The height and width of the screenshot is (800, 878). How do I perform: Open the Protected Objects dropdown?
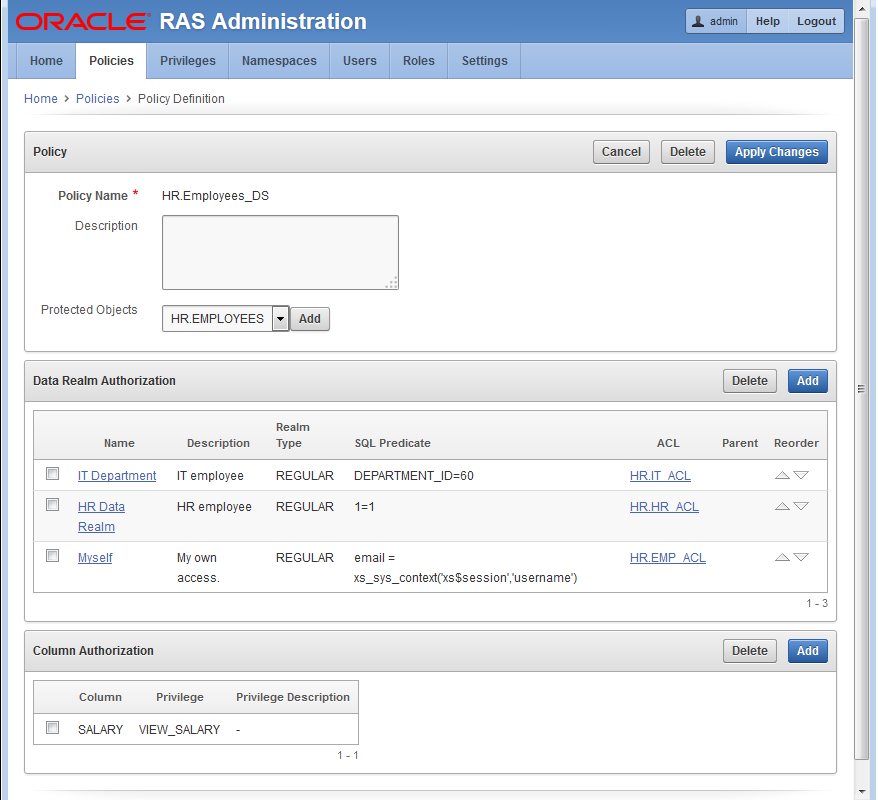(x=280, y=319)
